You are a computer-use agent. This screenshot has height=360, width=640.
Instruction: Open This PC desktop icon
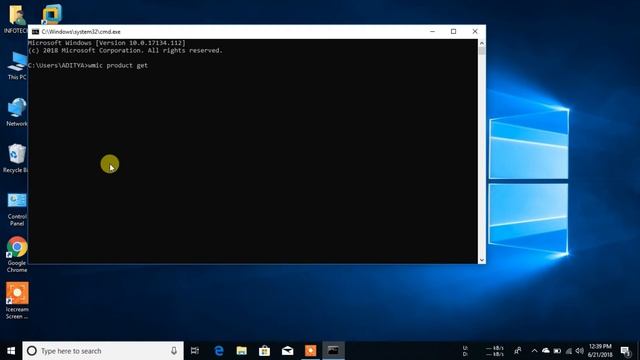pos(16,66)
